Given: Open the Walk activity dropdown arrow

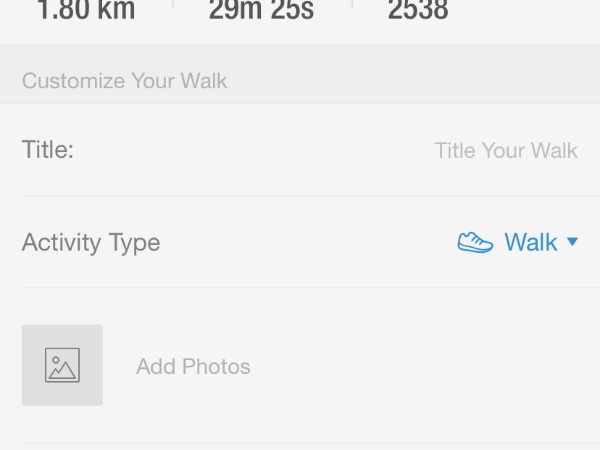Looking at the screenshot, I should pyautogui.click(x=572, y=241).
